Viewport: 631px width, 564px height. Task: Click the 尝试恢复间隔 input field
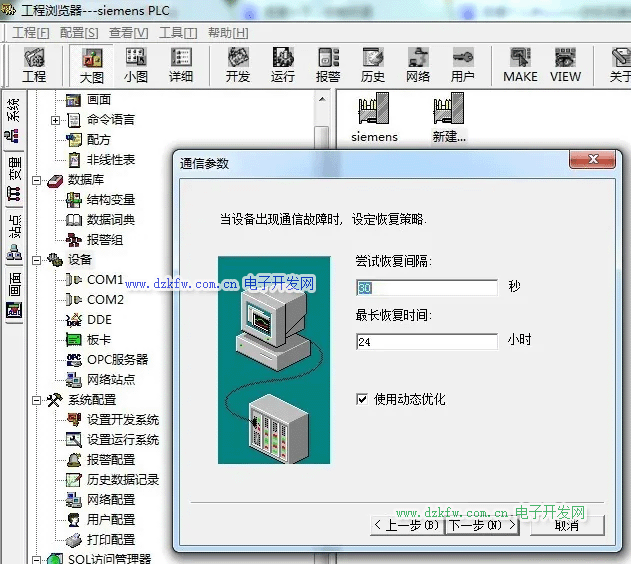click(426, 288)
